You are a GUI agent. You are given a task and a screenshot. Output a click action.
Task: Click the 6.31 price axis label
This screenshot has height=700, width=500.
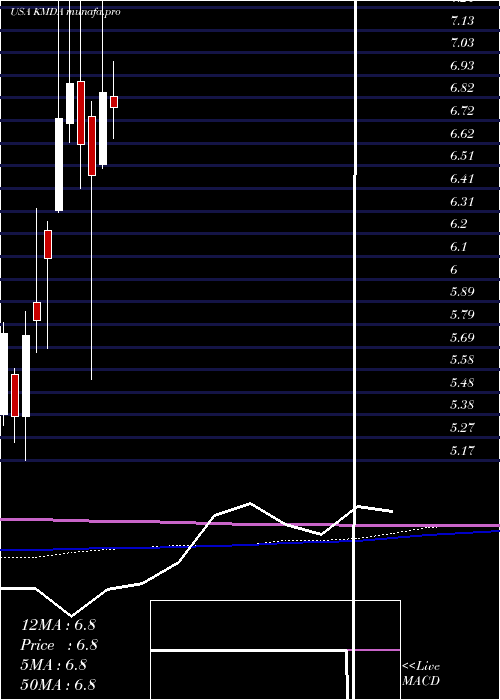[x=462, y=201]
